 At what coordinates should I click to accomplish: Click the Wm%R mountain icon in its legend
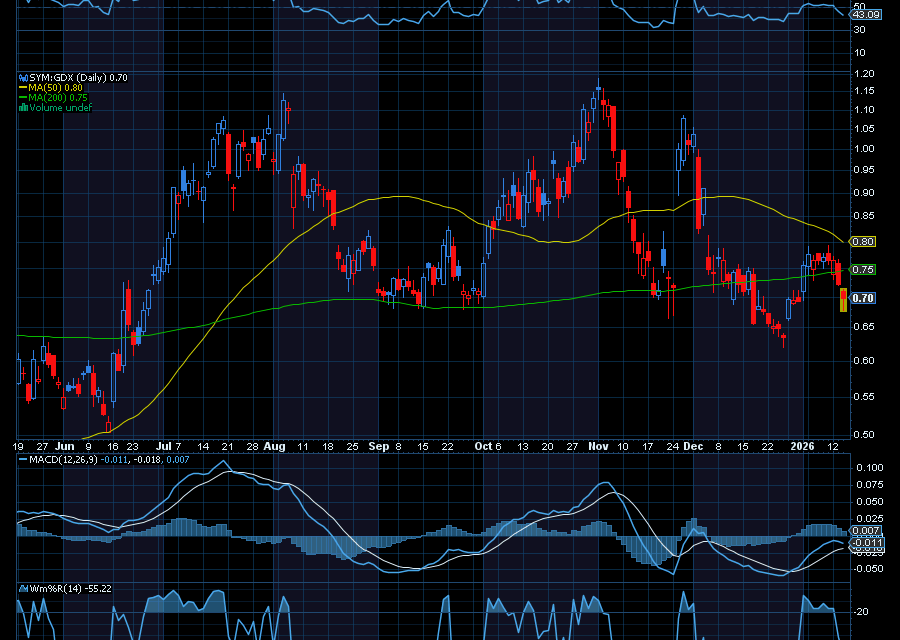[22, 588]
